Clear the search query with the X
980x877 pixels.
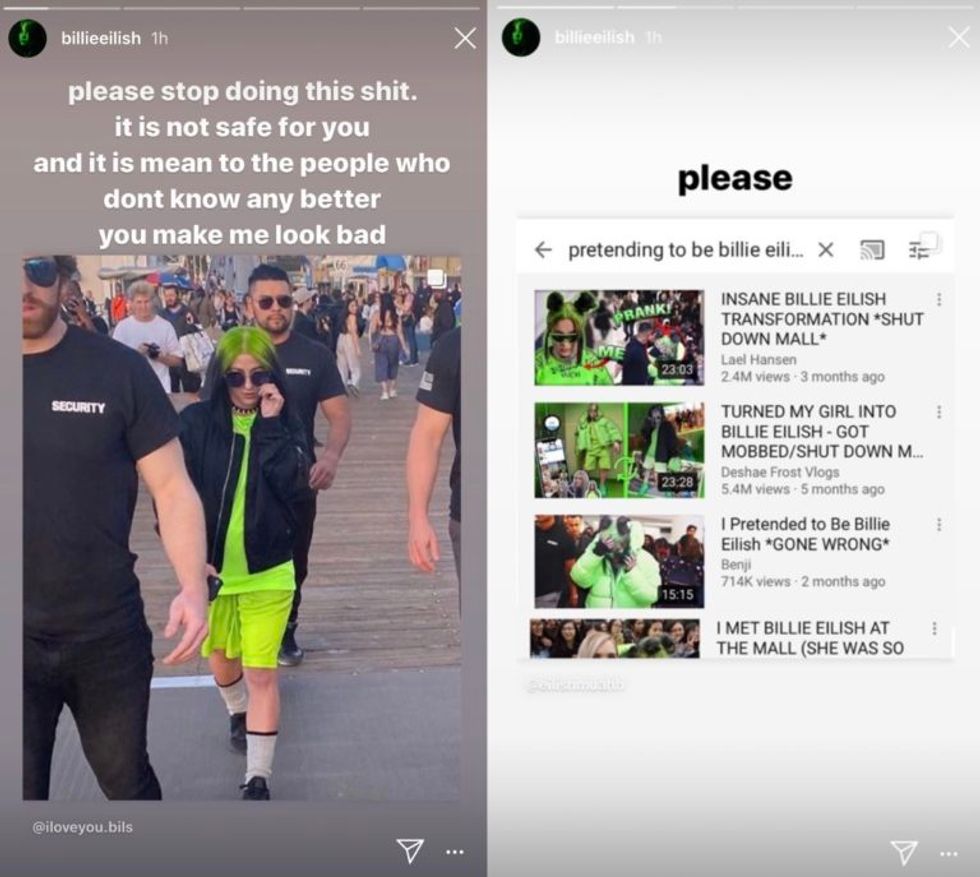click(826, 250)
